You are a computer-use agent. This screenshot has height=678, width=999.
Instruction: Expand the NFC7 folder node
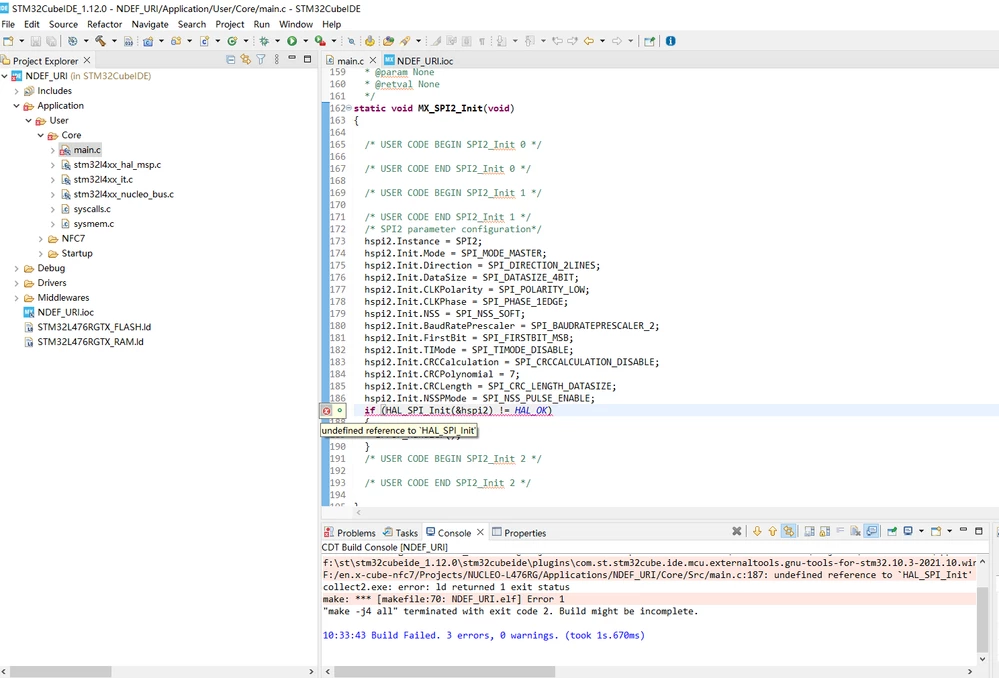click(41, 239)
